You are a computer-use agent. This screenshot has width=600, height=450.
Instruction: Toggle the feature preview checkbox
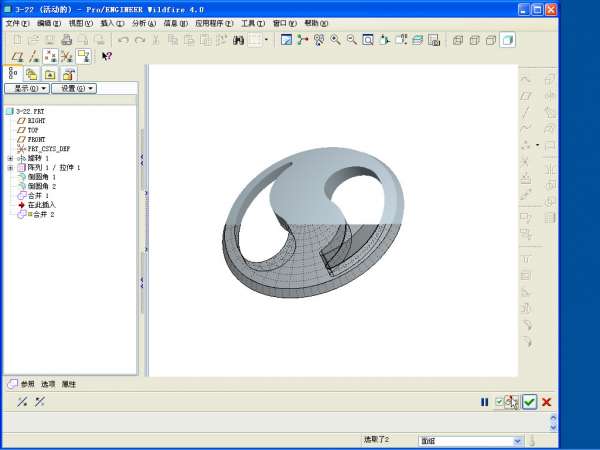coord(499,402)
